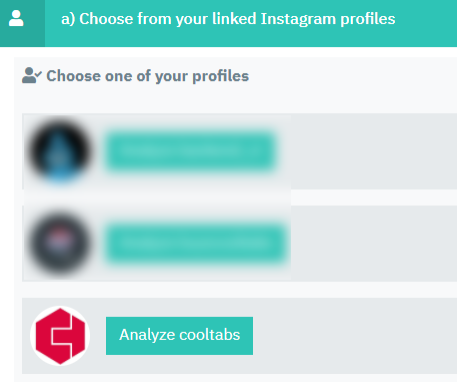Click the first blurred teal analyze button
The height and width of the screenshot is (382, 457).
click(190, 151)
